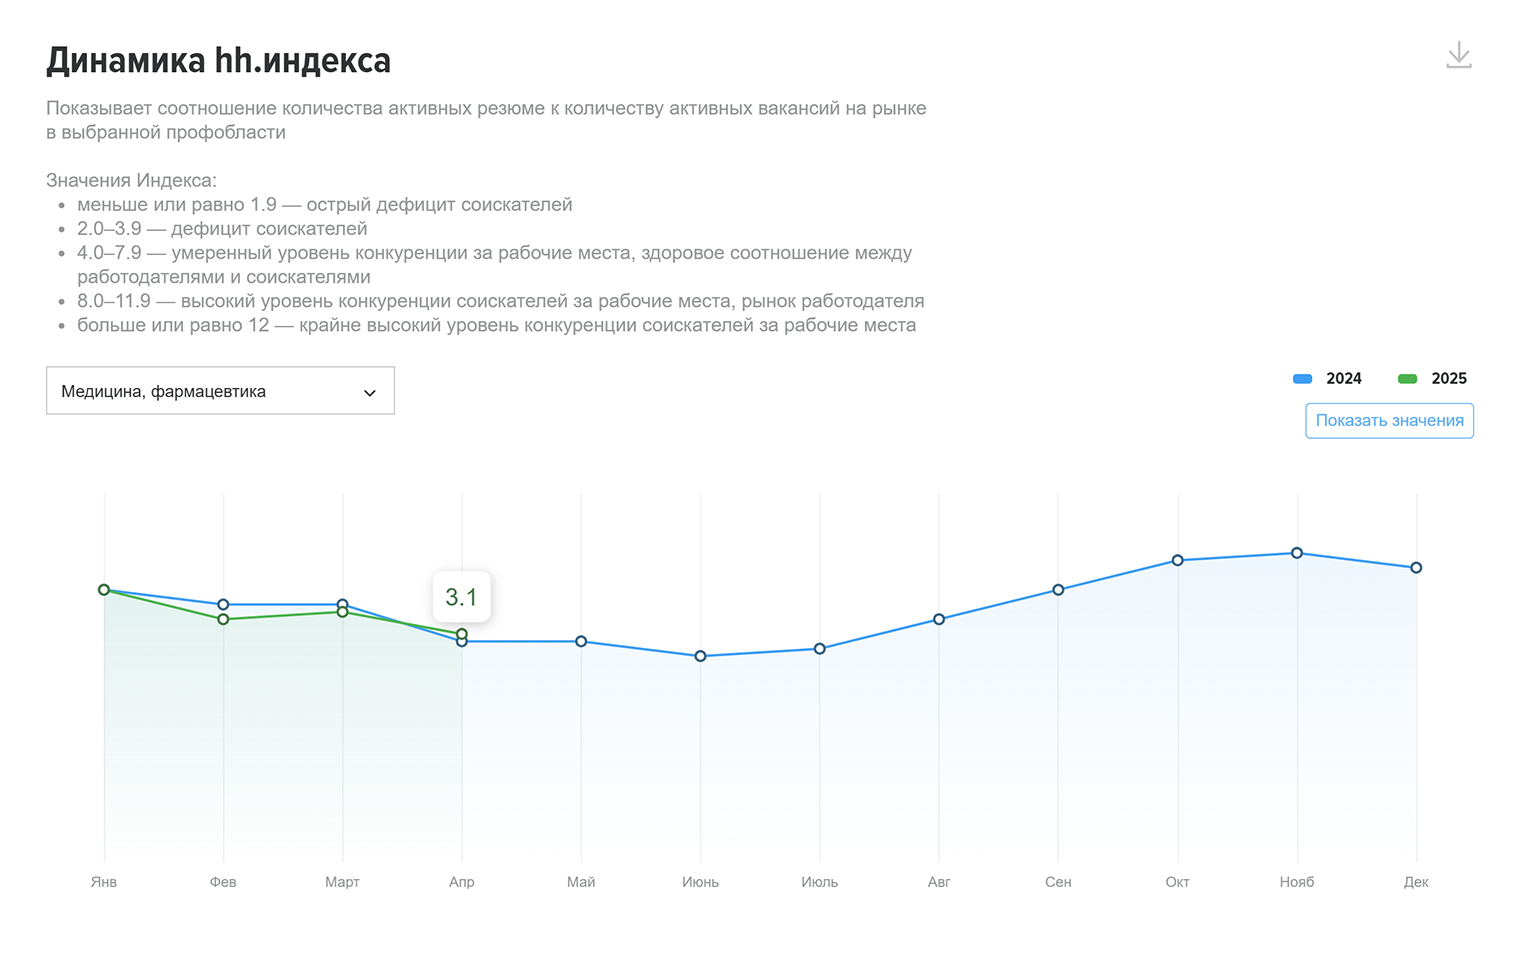Click the больше или равно 12 bullet
This screenshot has height=955, width=1520.
pyautogui.click(x=496, y=325)
